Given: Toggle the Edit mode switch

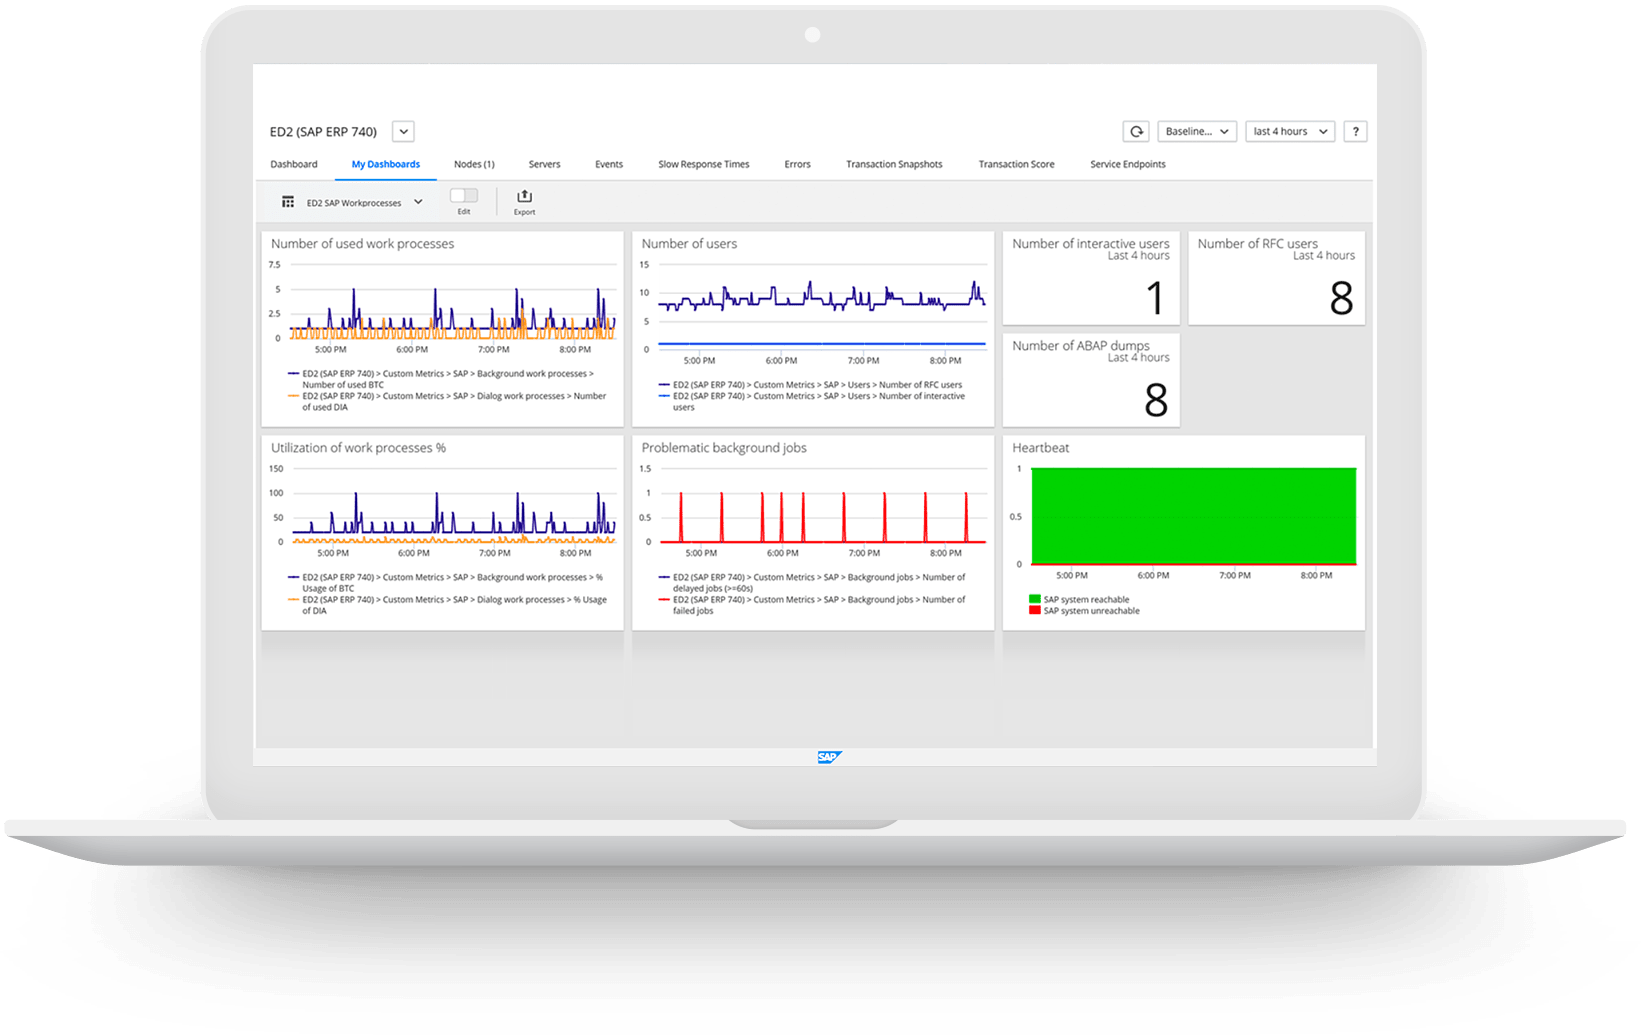Looking at the screenshot, I should pos(464,196).
